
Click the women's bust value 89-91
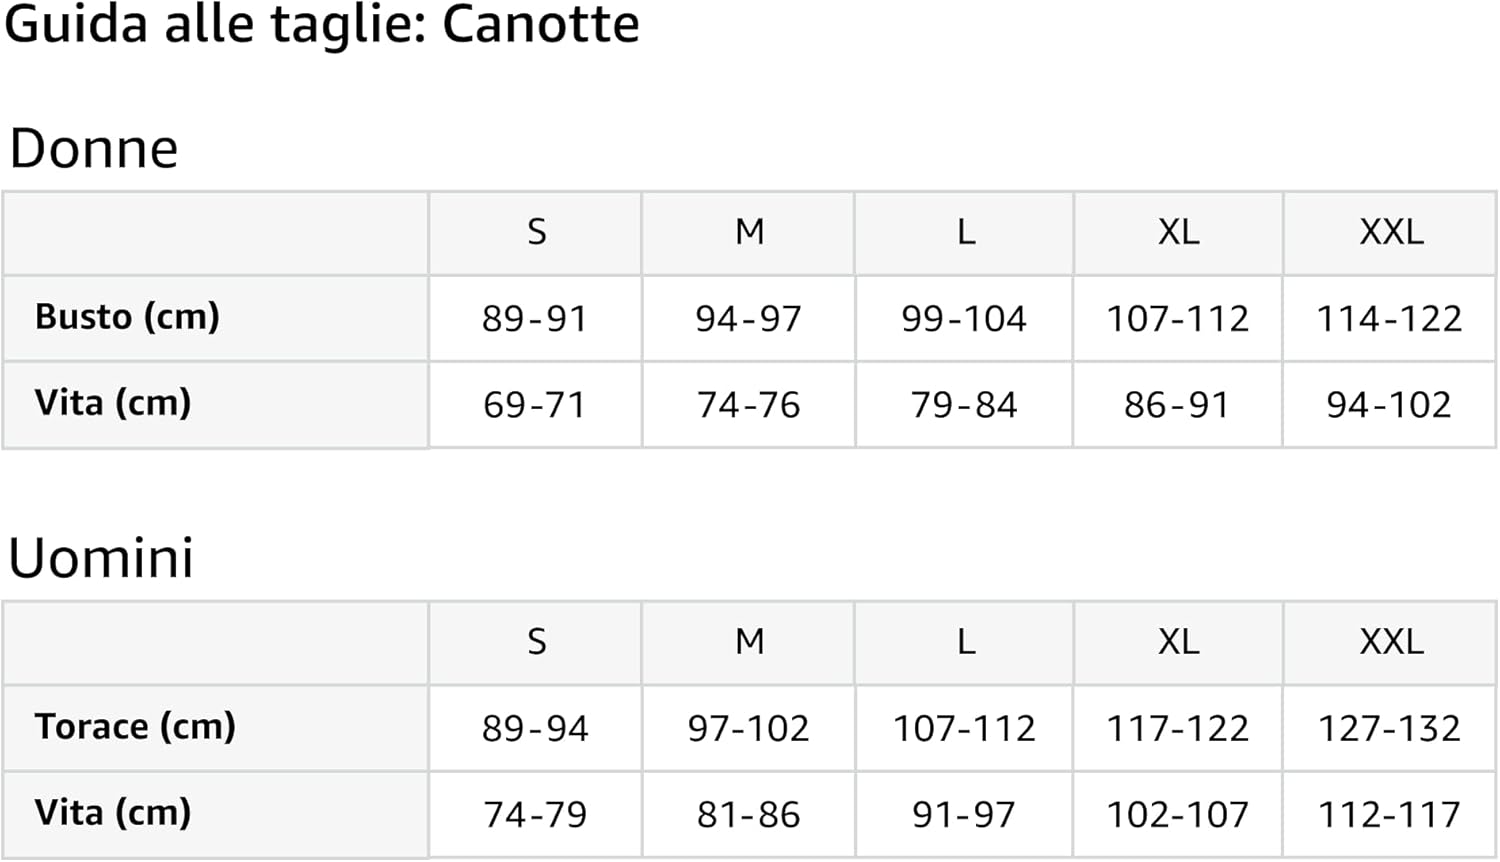click(x=534, y=319)
